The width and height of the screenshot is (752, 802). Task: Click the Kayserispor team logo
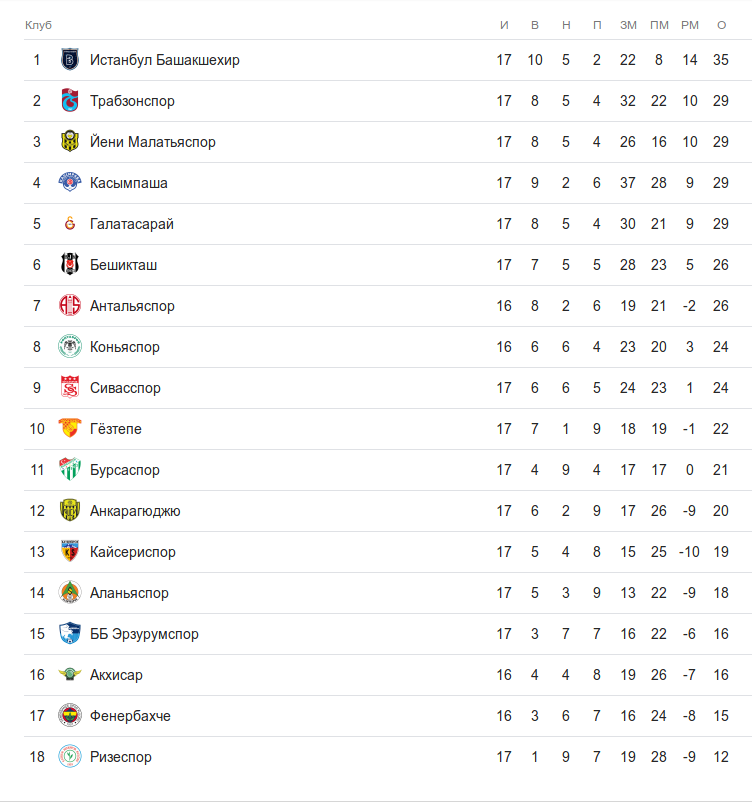click(x=70, y=552)
